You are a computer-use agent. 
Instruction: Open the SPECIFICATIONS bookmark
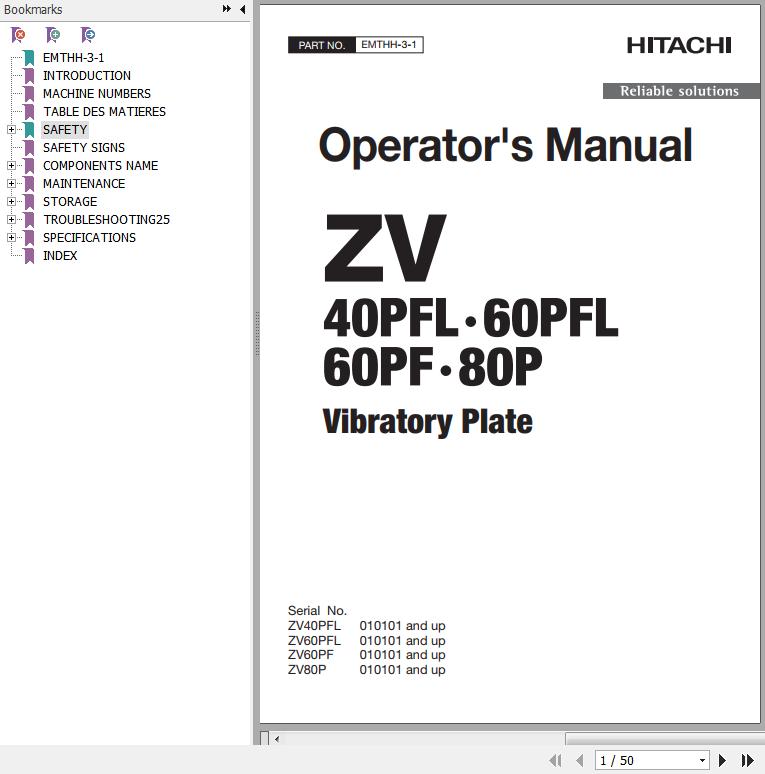point(89,238)
